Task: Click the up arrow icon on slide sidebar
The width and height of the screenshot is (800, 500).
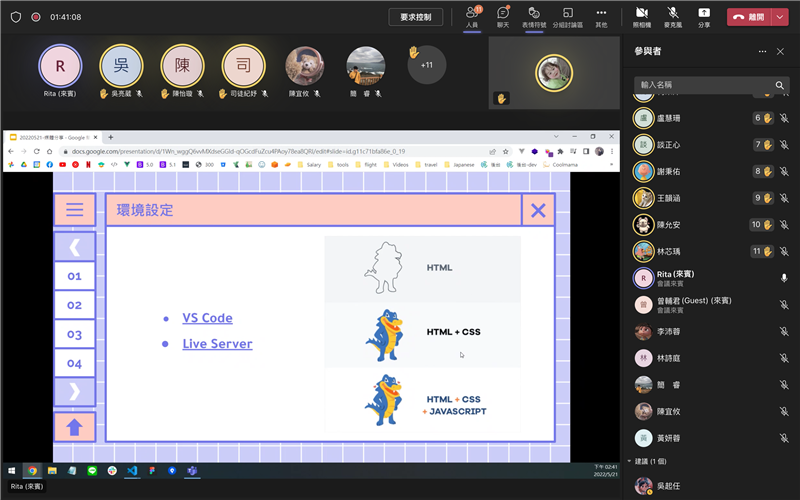Action: [x=75, y=427]
